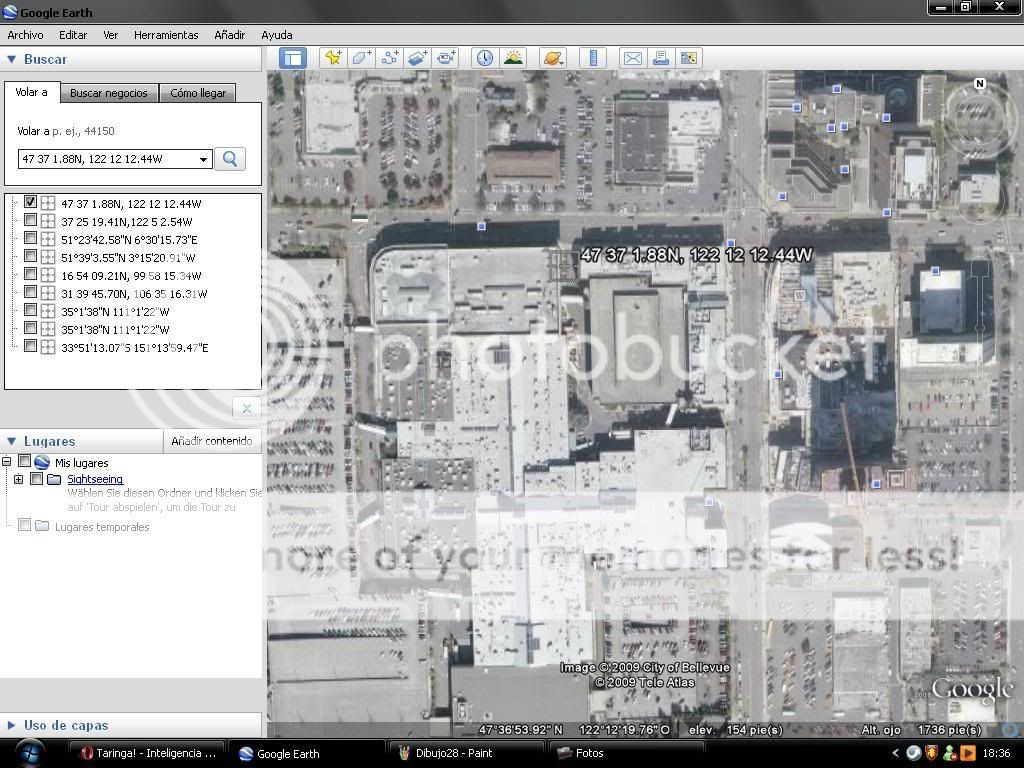The height and width of the screenshot is (768, 1024).
Task: Expand the Sightseeing folder node
Action: (x=18, y=479)
